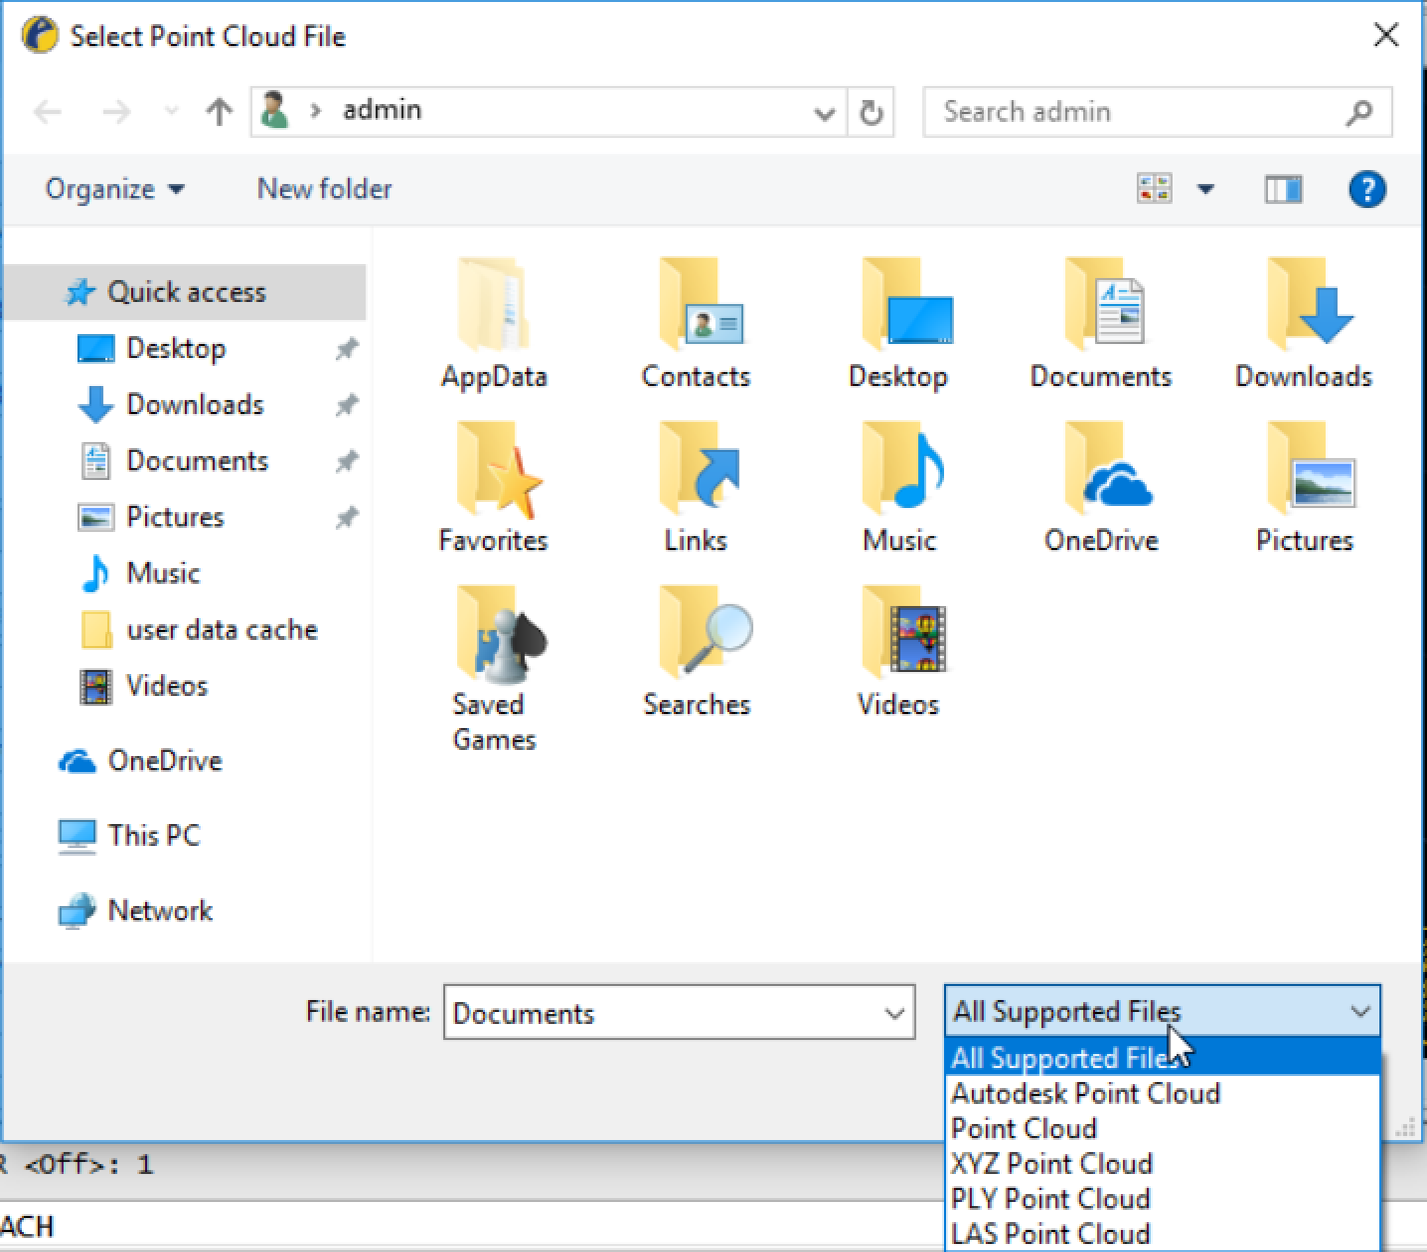The image size is (1427, 1252).
Task: Open the address bar history dropdown
Action: tap(824, 113)
